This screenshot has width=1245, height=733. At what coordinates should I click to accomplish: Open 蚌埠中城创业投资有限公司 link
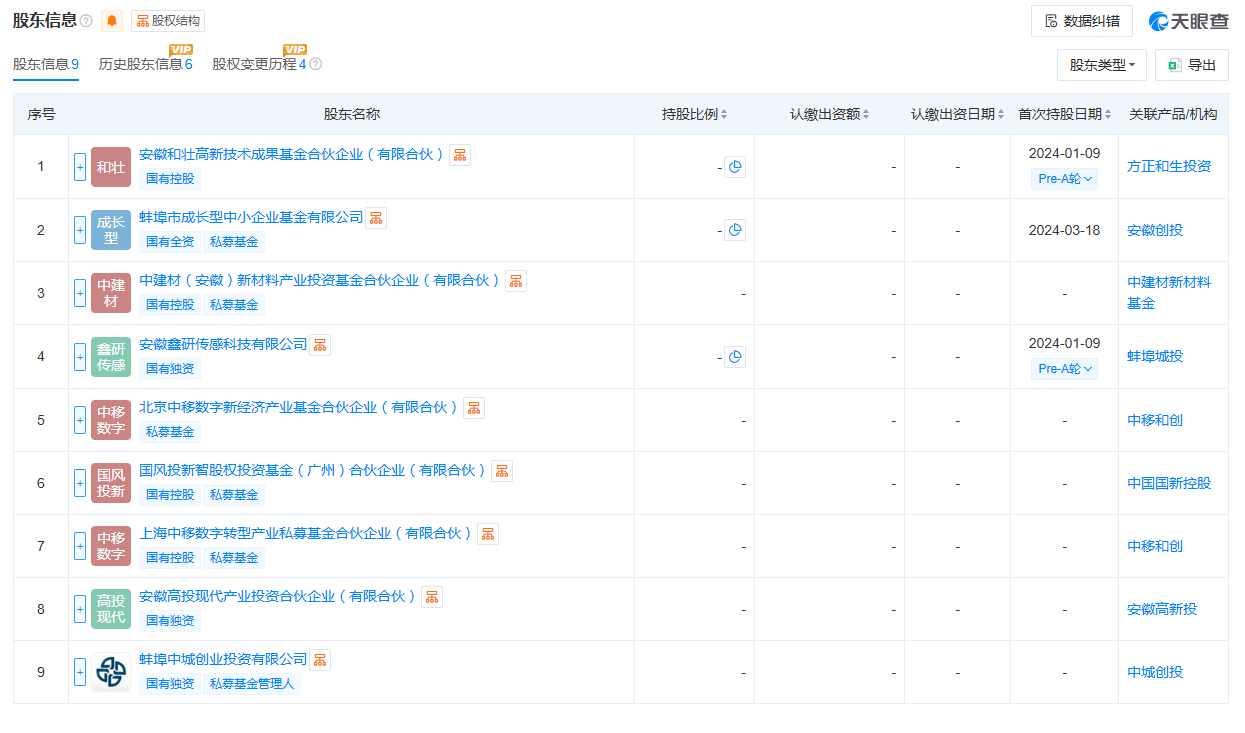click(x=223, y=659)
